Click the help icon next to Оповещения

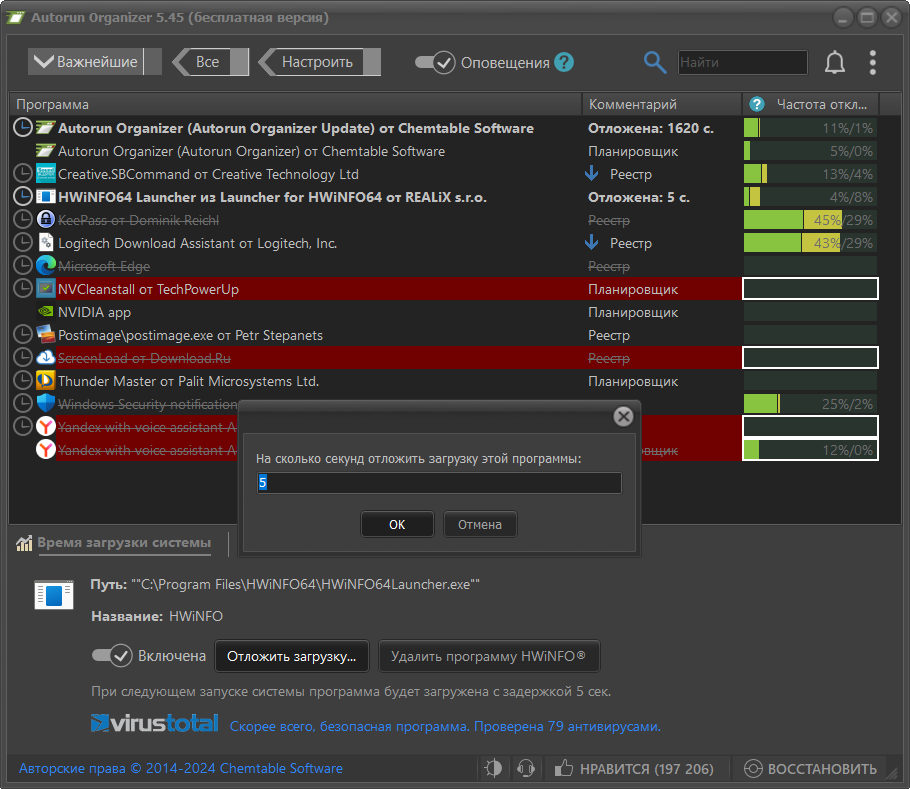564,62
